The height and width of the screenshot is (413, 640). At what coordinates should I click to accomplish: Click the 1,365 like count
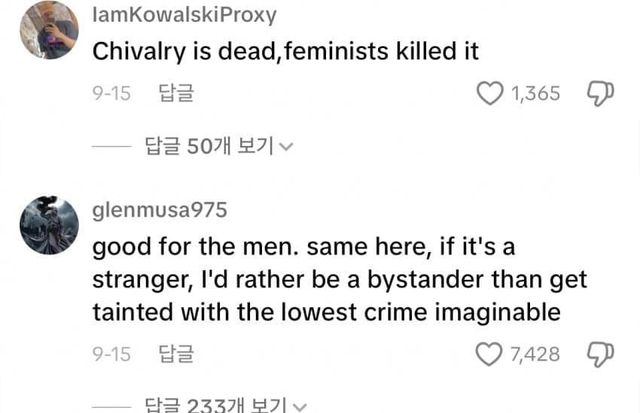pyautogui.click(x=535, y=94)
